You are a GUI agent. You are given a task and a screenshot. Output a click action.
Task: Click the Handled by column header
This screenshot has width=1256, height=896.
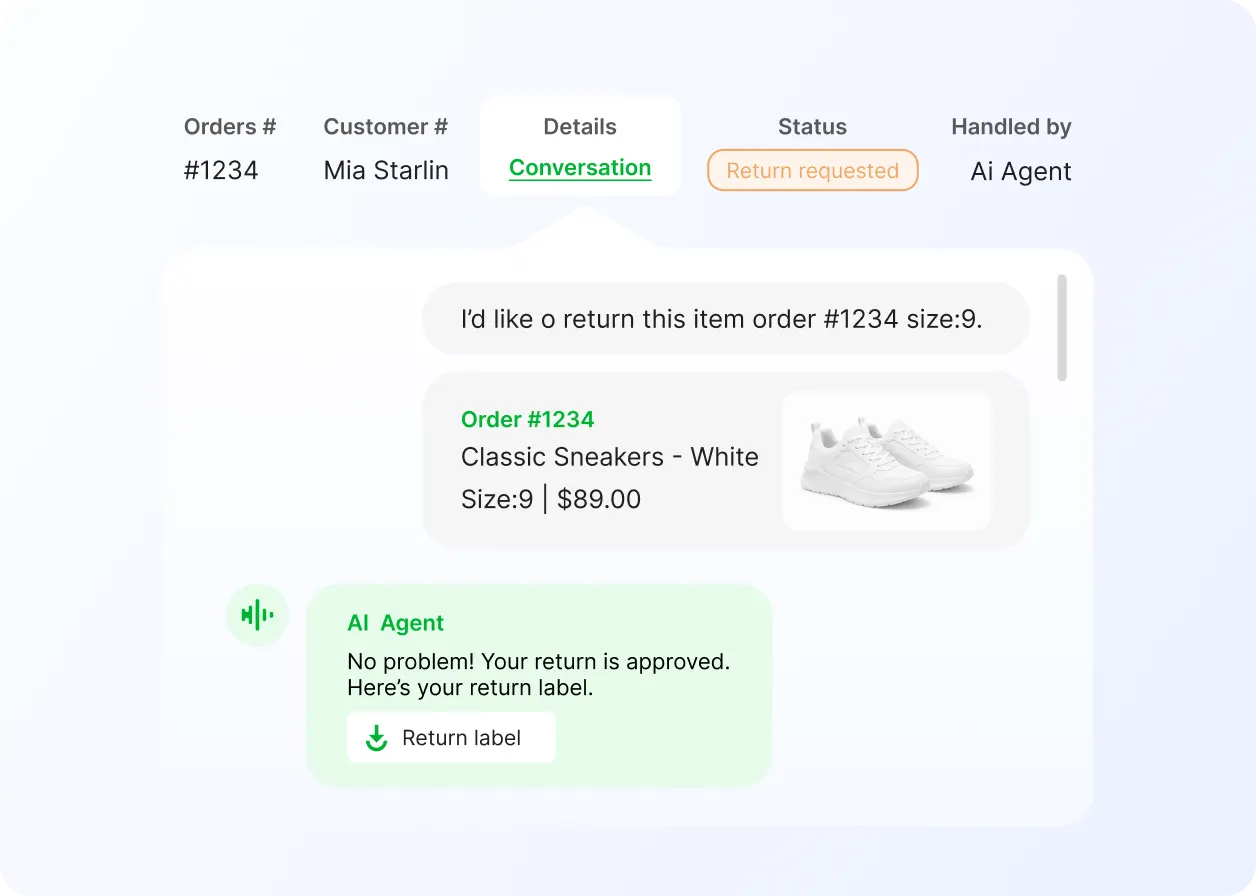pyautogui.click(x=1011, y=127)
